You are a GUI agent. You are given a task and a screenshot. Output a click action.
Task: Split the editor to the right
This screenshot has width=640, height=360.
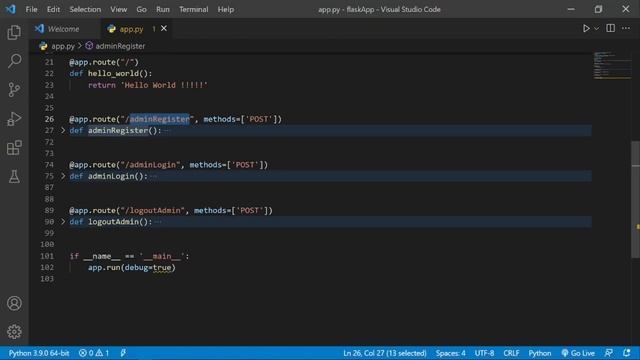click(x=610, y=28)
